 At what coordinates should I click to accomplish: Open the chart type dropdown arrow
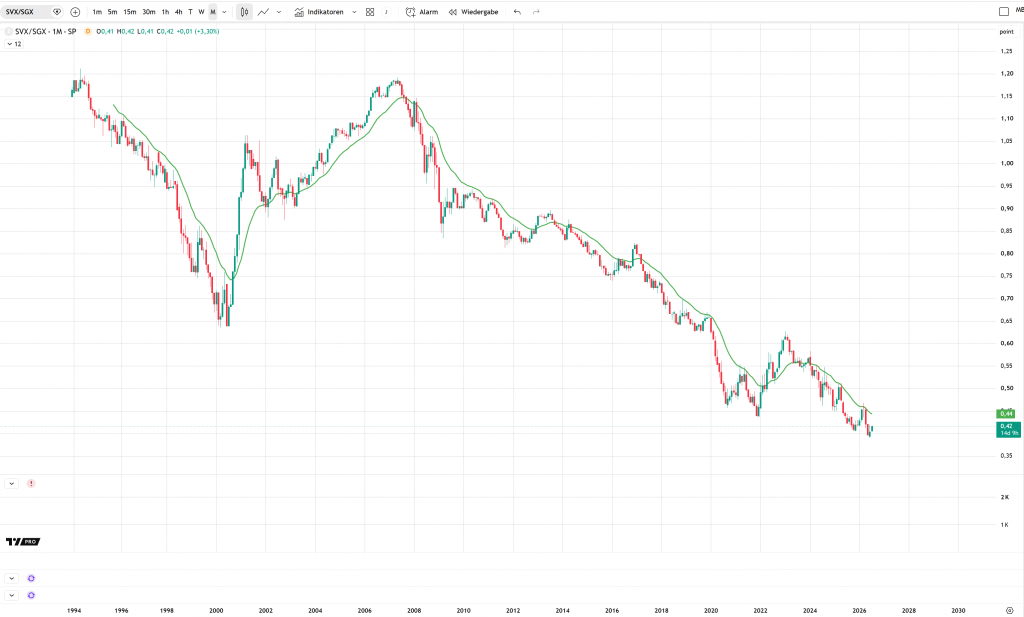(x=279, y=12)
